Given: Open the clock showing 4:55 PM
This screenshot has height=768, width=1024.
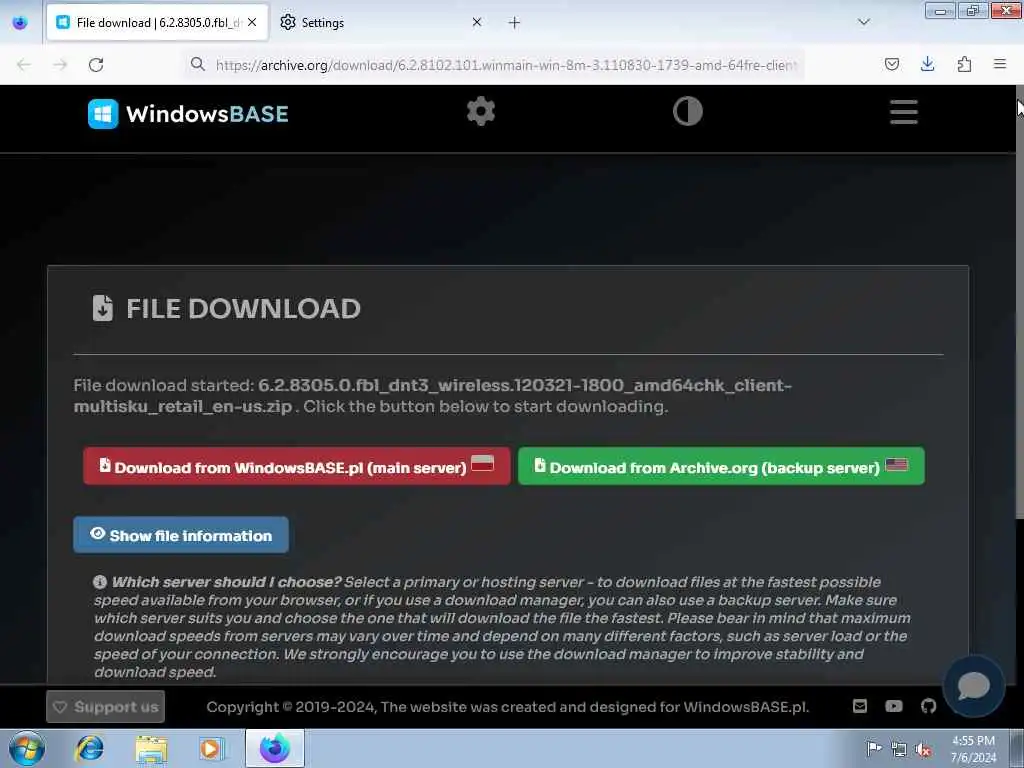Looking at the screenshot, I should pos(973,749).
